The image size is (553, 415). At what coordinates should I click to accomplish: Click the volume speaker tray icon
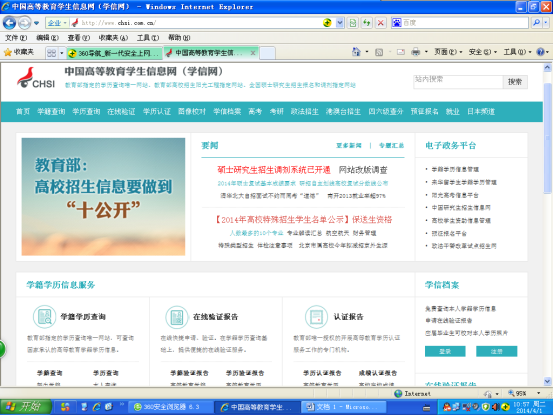coord(496,407)
